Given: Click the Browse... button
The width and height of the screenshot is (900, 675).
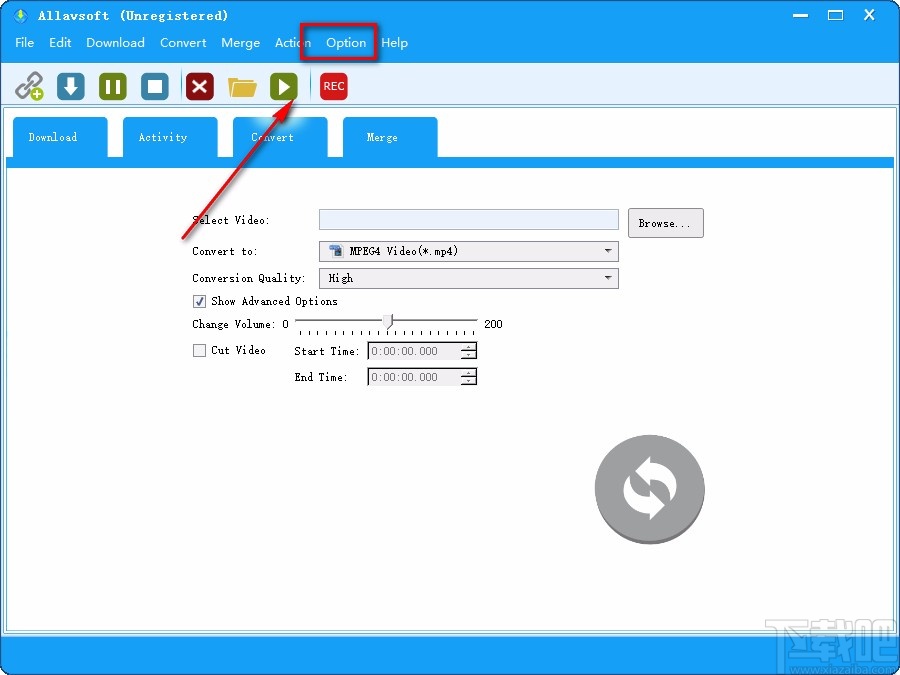Looking at the screenshot, I should coord(665,223).
